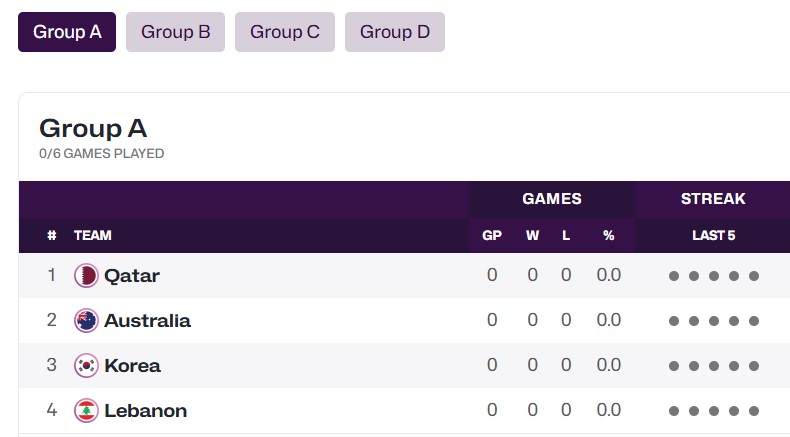Switch to the Group B tab
This screenshot has width=790, height=437.
175,32
